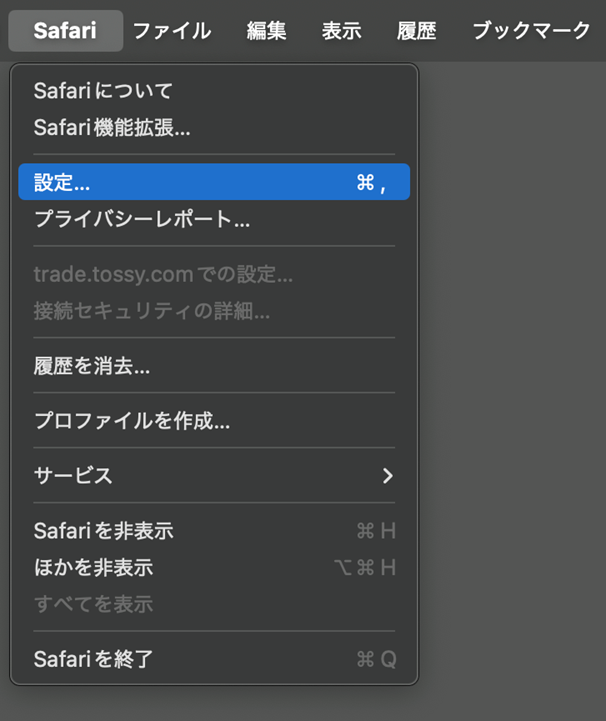Select Safariについて menu item
This screenshot has height=721, width=606.
click(103, 91)
